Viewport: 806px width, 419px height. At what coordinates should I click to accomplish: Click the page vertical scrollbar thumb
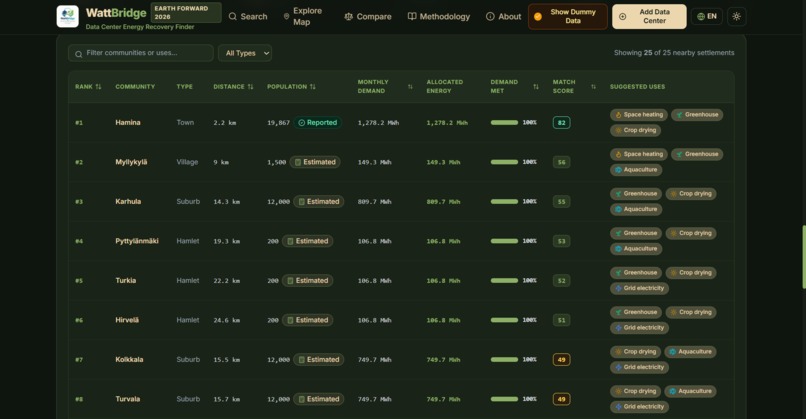click(x=803, y=257)
